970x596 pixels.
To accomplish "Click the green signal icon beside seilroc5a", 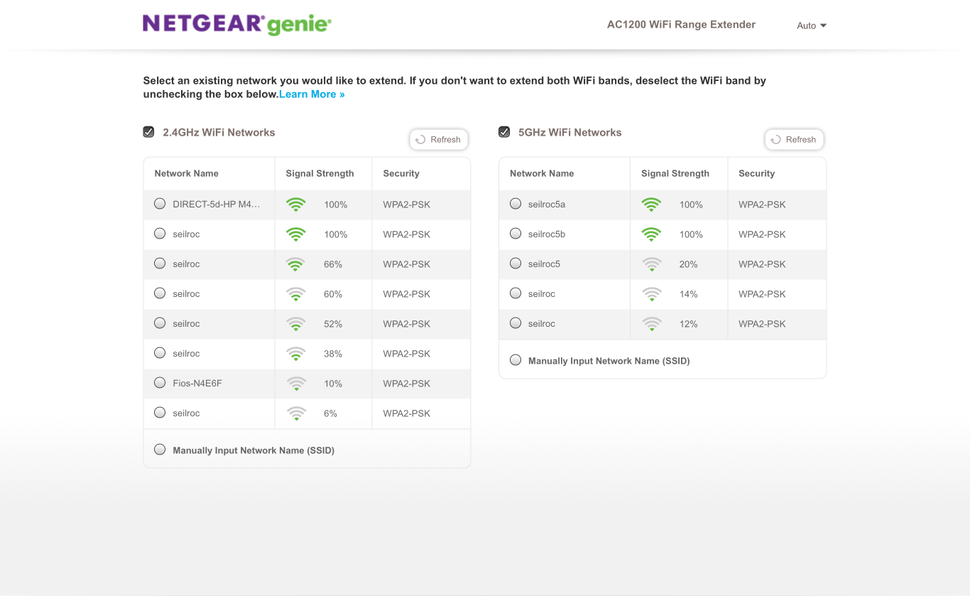I will point(651,203).
